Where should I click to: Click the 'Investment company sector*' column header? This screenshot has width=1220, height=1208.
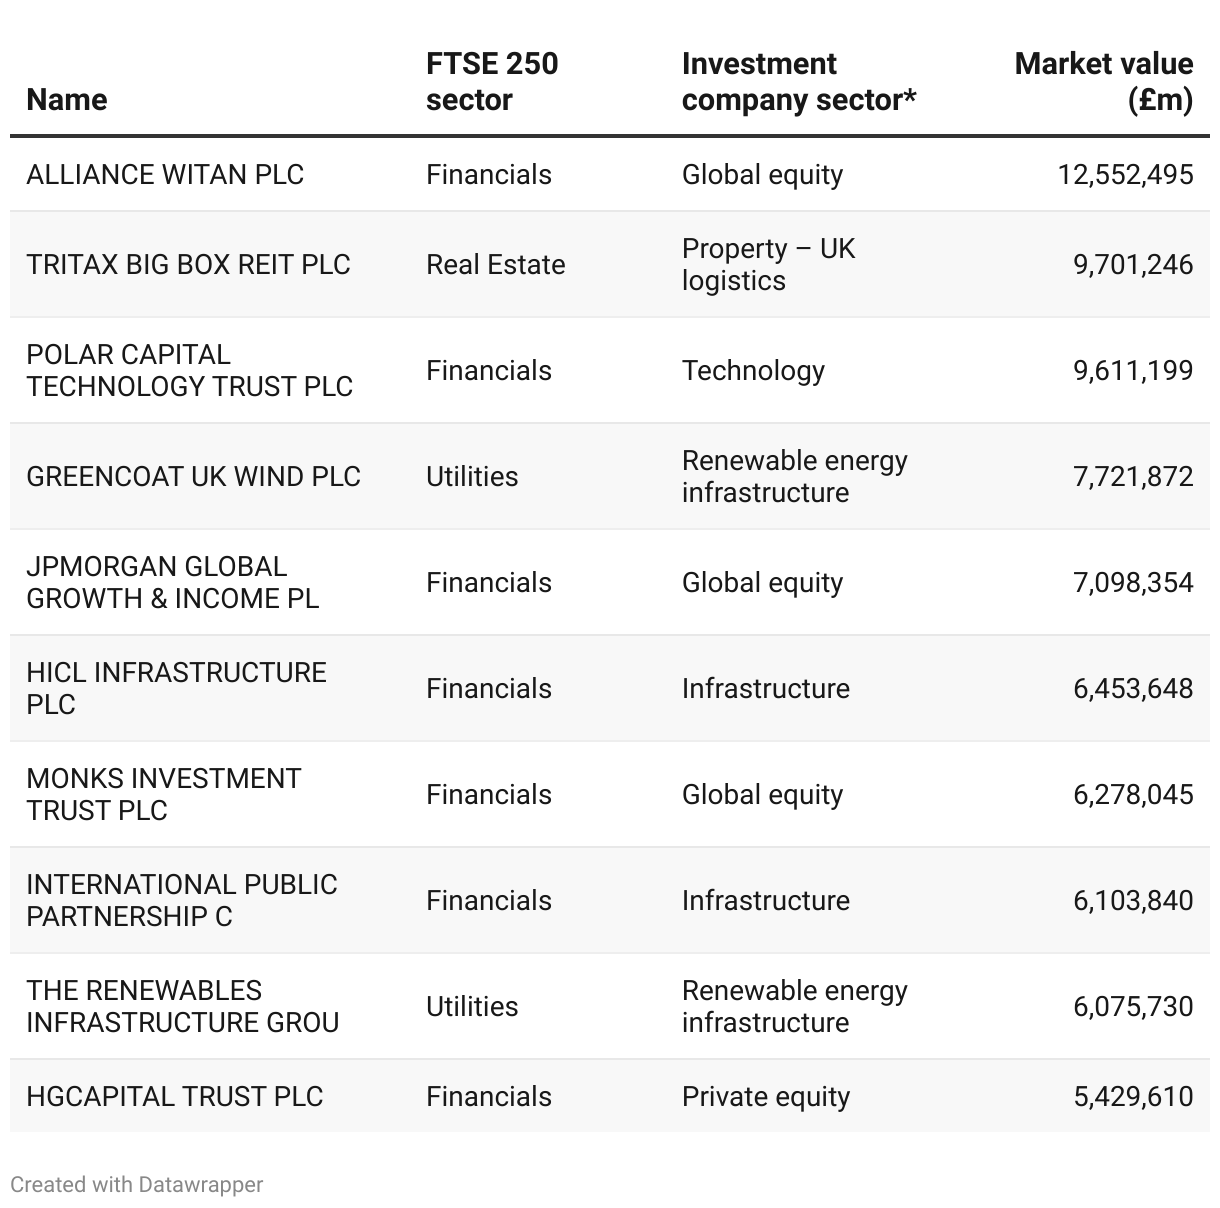(x=798, y=82)
